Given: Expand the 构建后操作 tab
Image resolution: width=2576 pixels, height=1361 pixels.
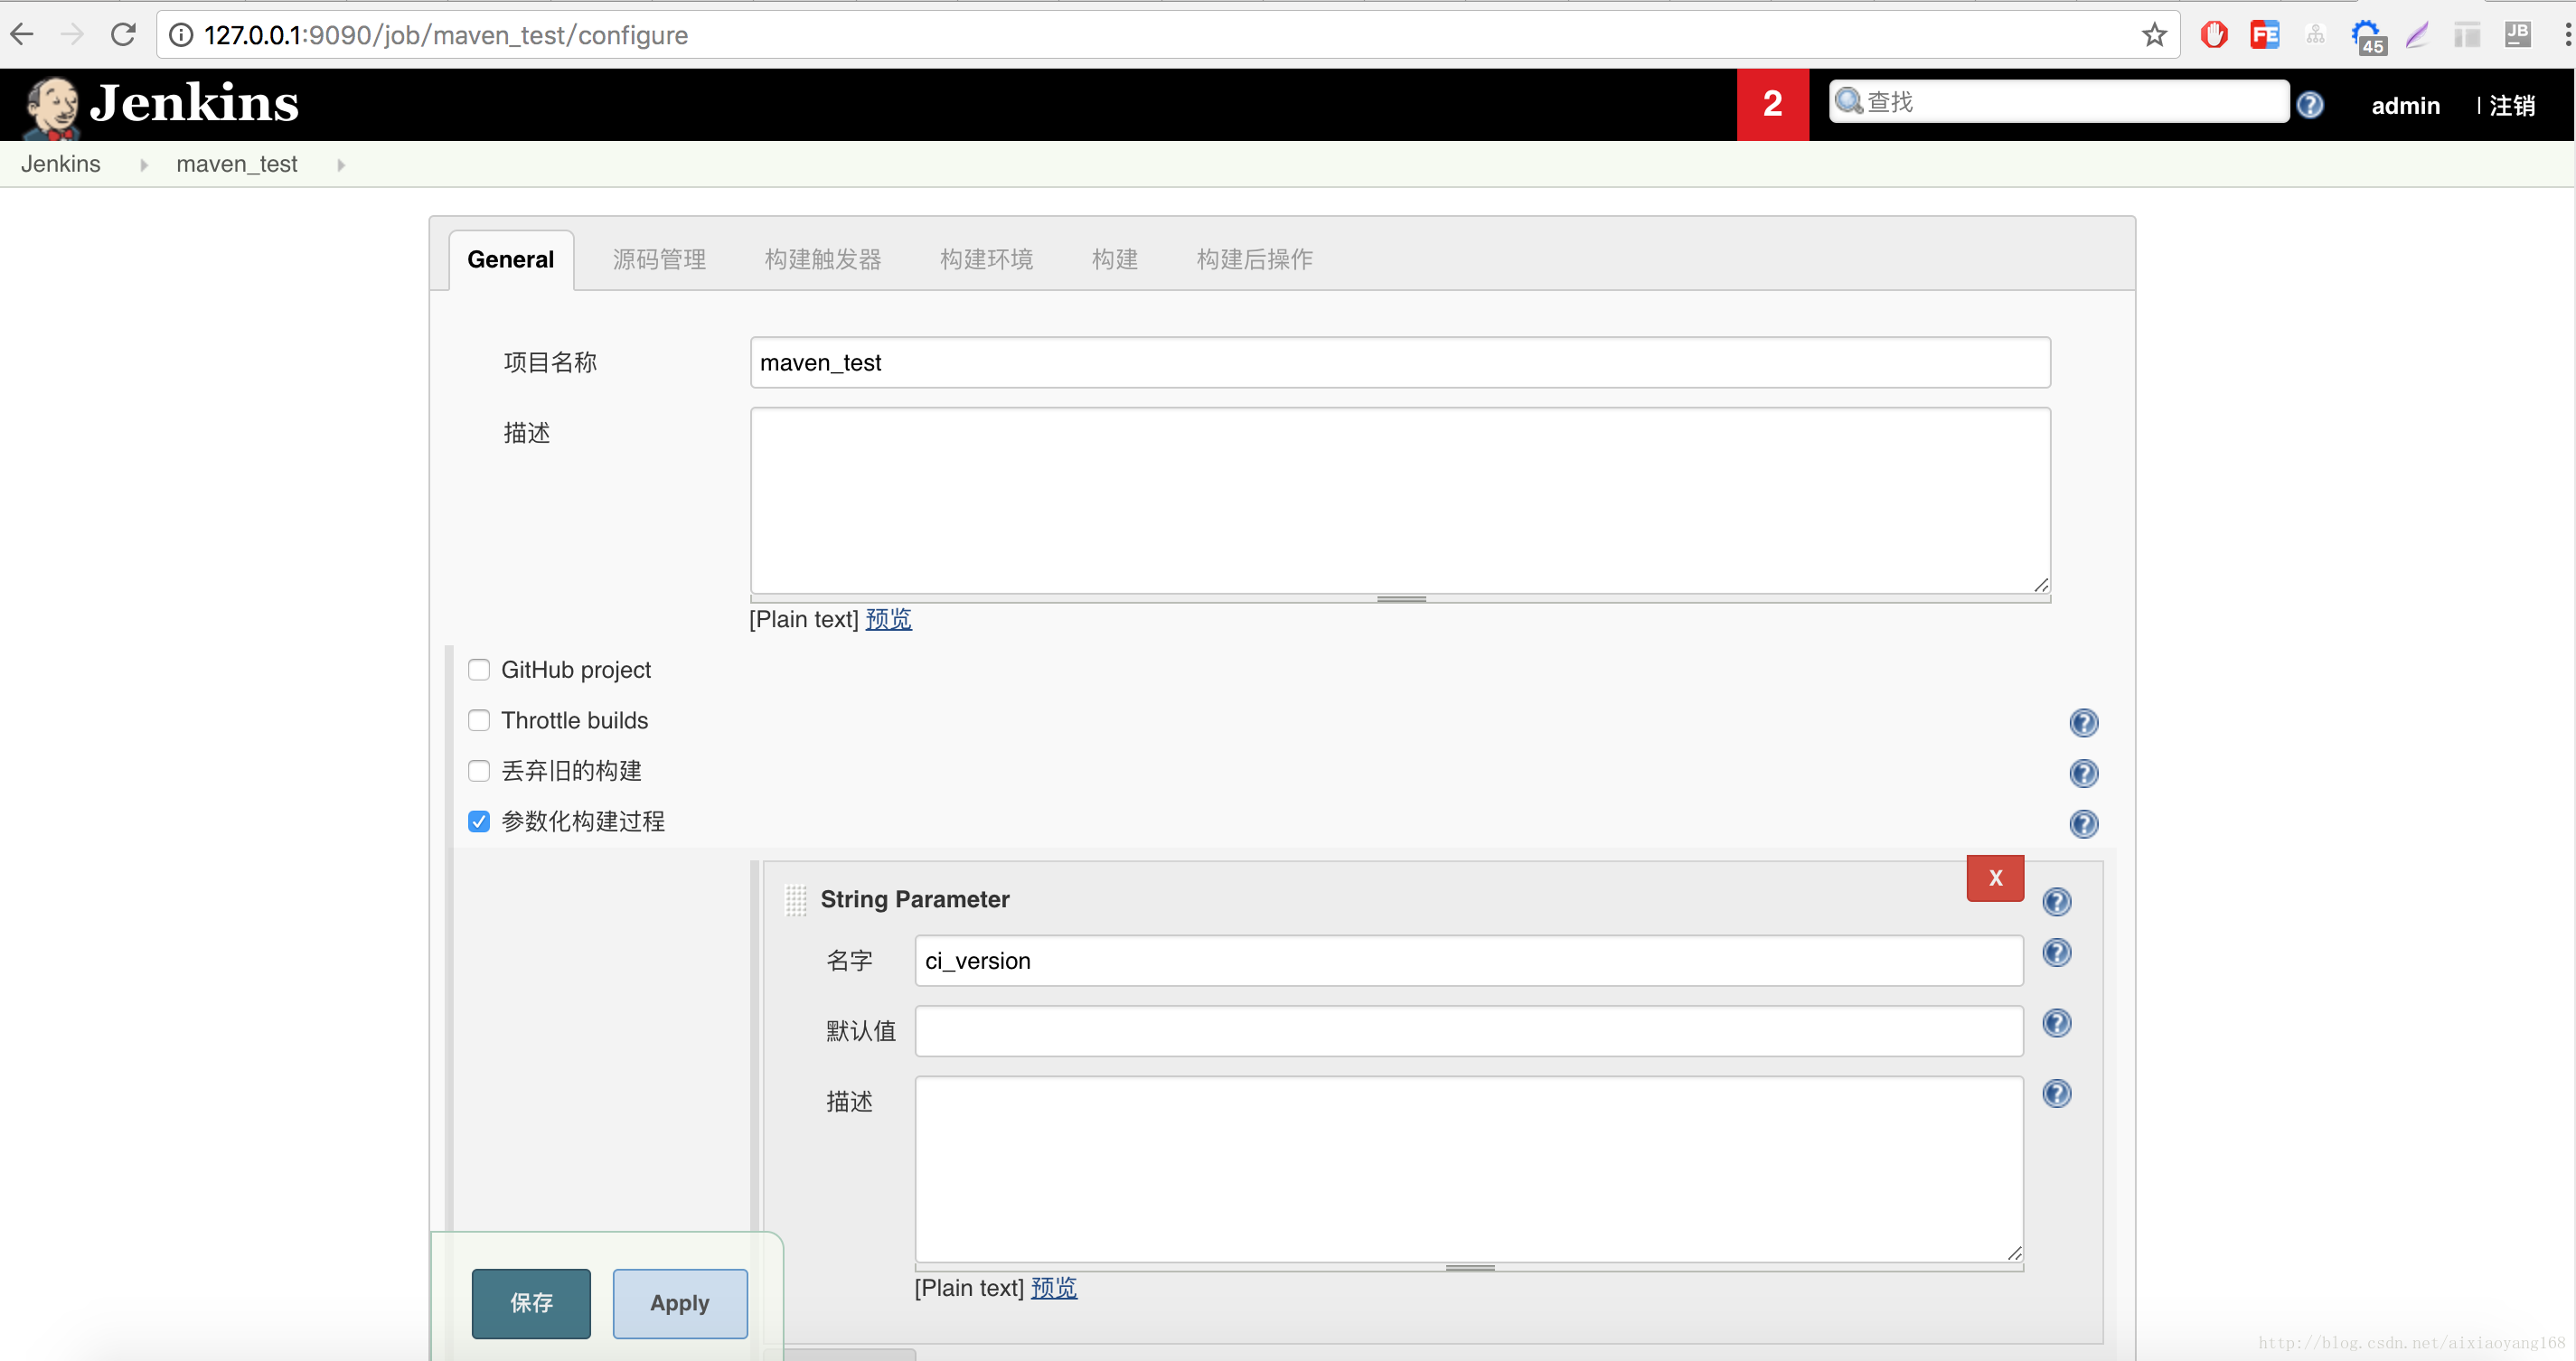Looking at the screenshot, I should (1252, 258).
